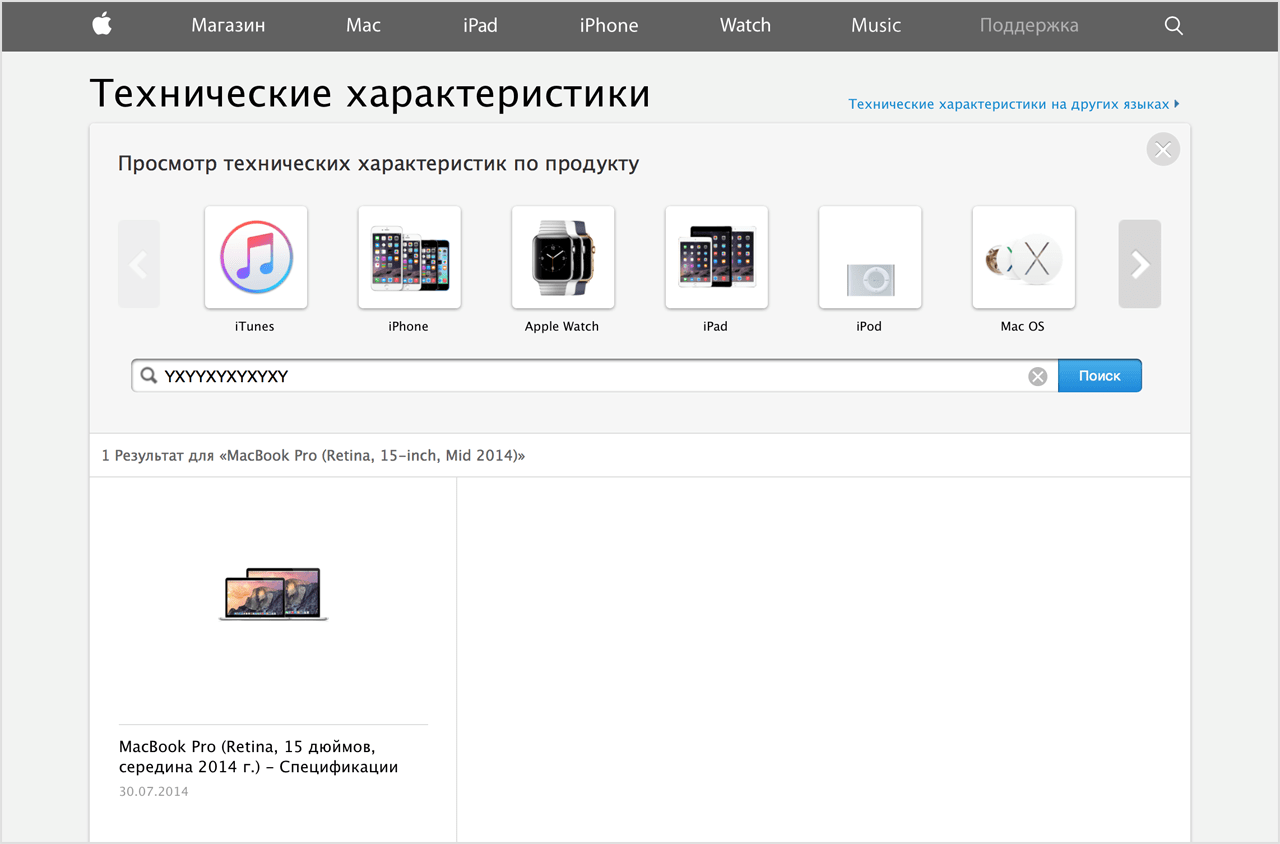Click the iPod label text
The image size is (1280, 844).
point(869,326)
